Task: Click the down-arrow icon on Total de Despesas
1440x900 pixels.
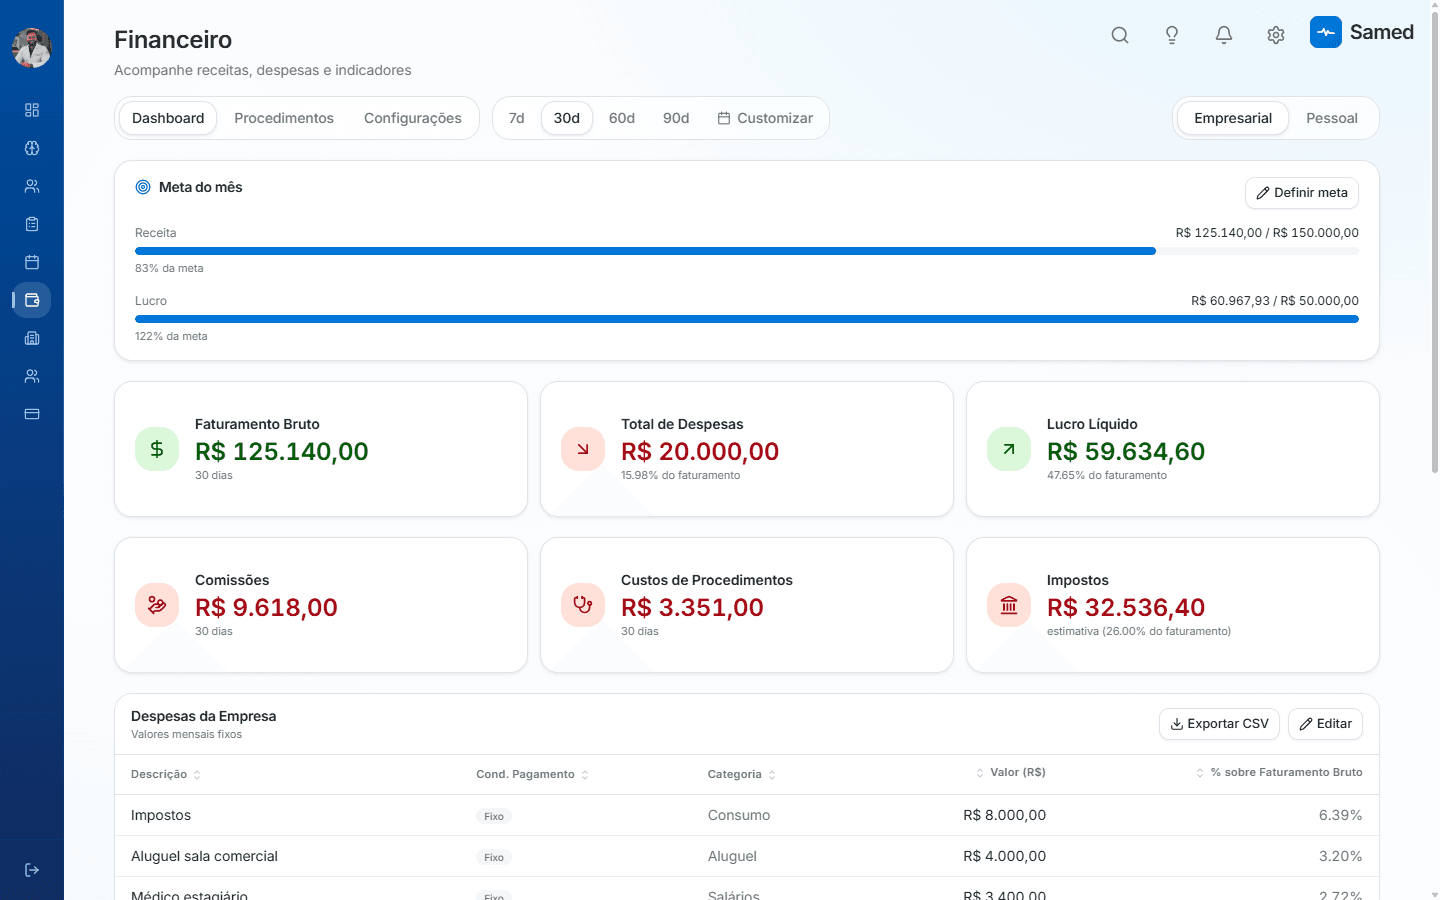Action: [x=583, y=449]
